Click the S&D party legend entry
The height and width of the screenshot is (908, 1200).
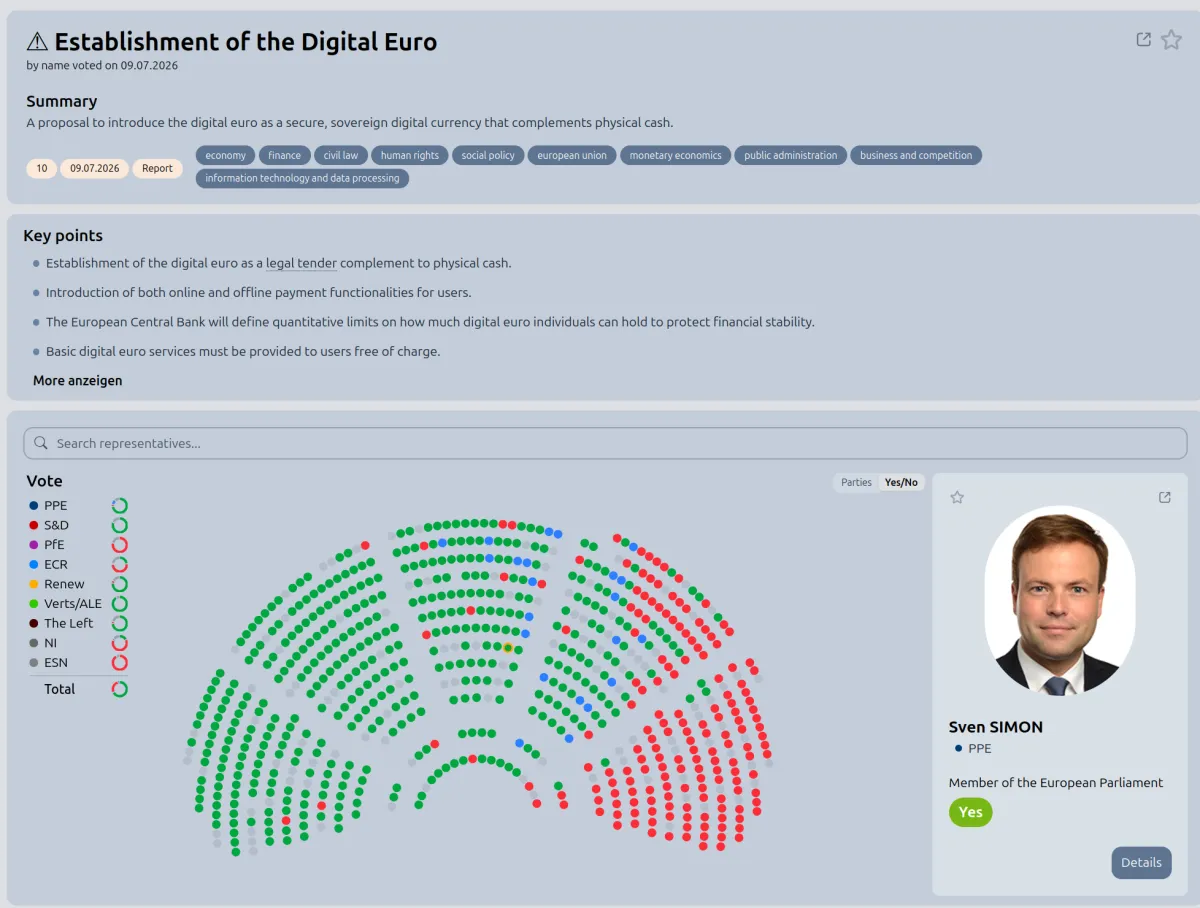(56, 525)
